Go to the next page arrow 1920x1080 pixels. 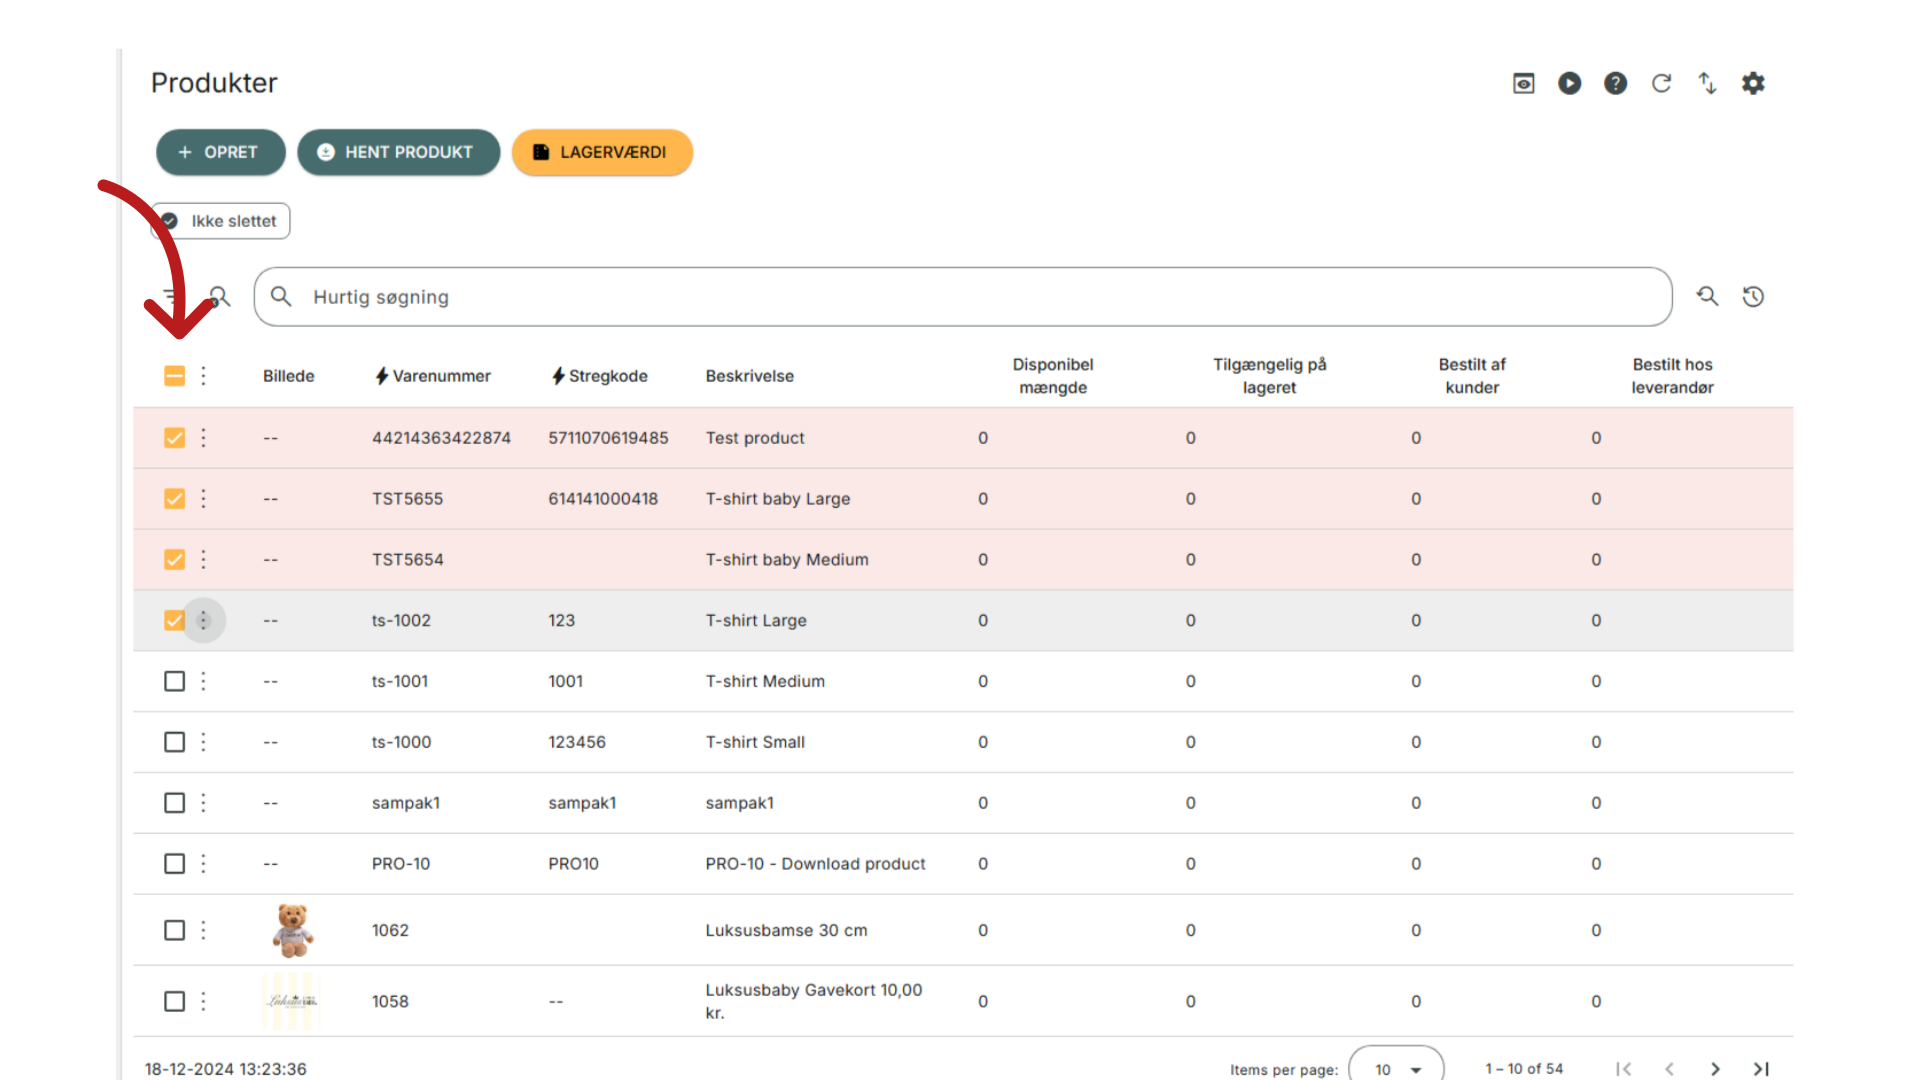point(1715,1069)
